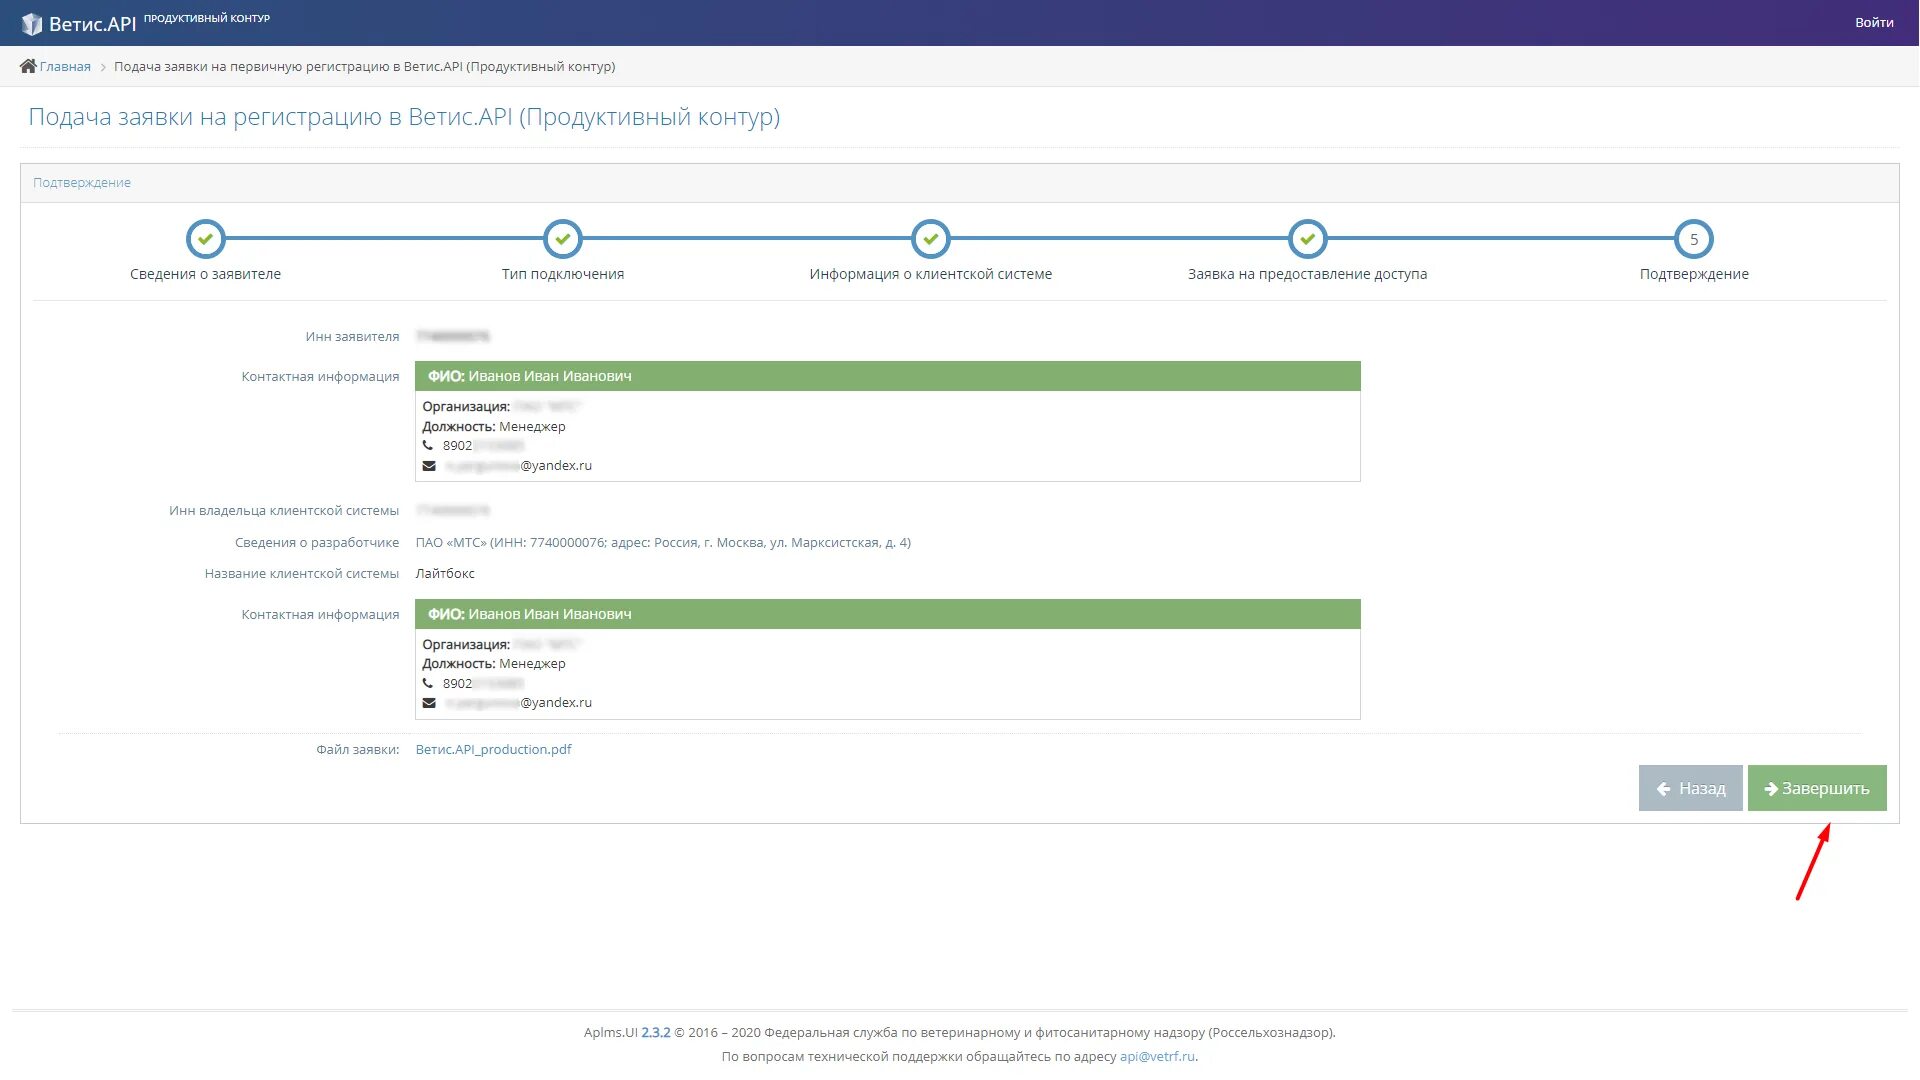Open Ветис.API_production.pdf file link
1920x1080 pixels.
(x=493, y=749)
